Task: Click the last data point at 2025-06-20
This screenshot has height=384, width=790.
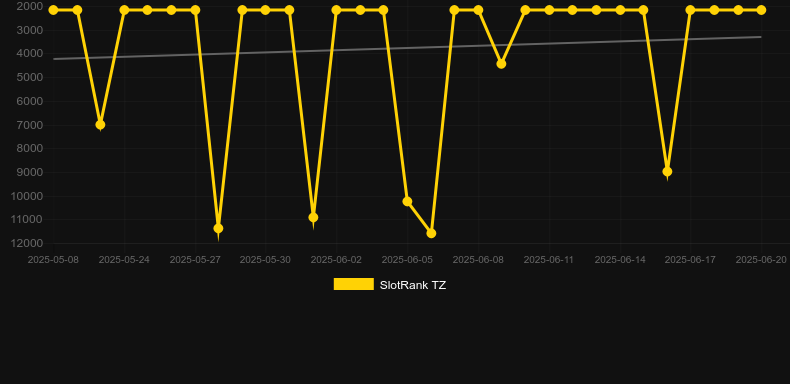Action: click(x=761, y=10)
